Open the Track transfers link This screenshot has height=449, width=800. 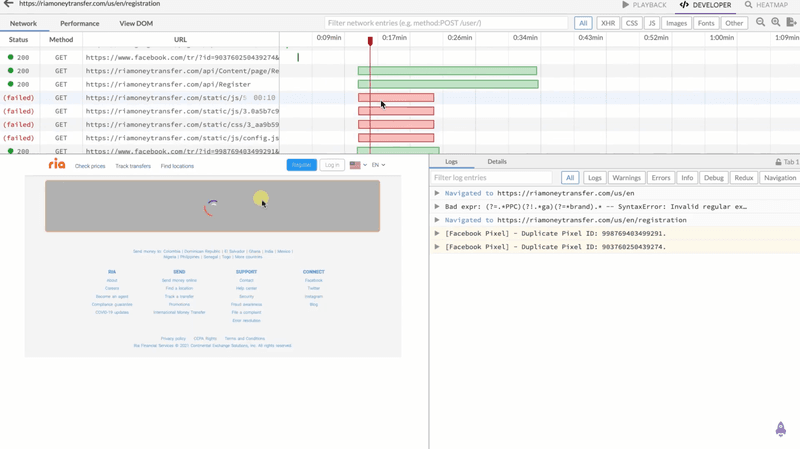pos(133,166)
